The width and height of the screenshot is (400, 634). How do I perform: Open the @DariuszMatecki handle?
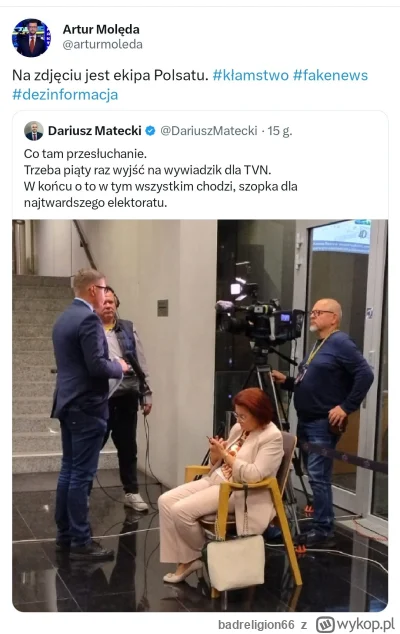point(209,131)
